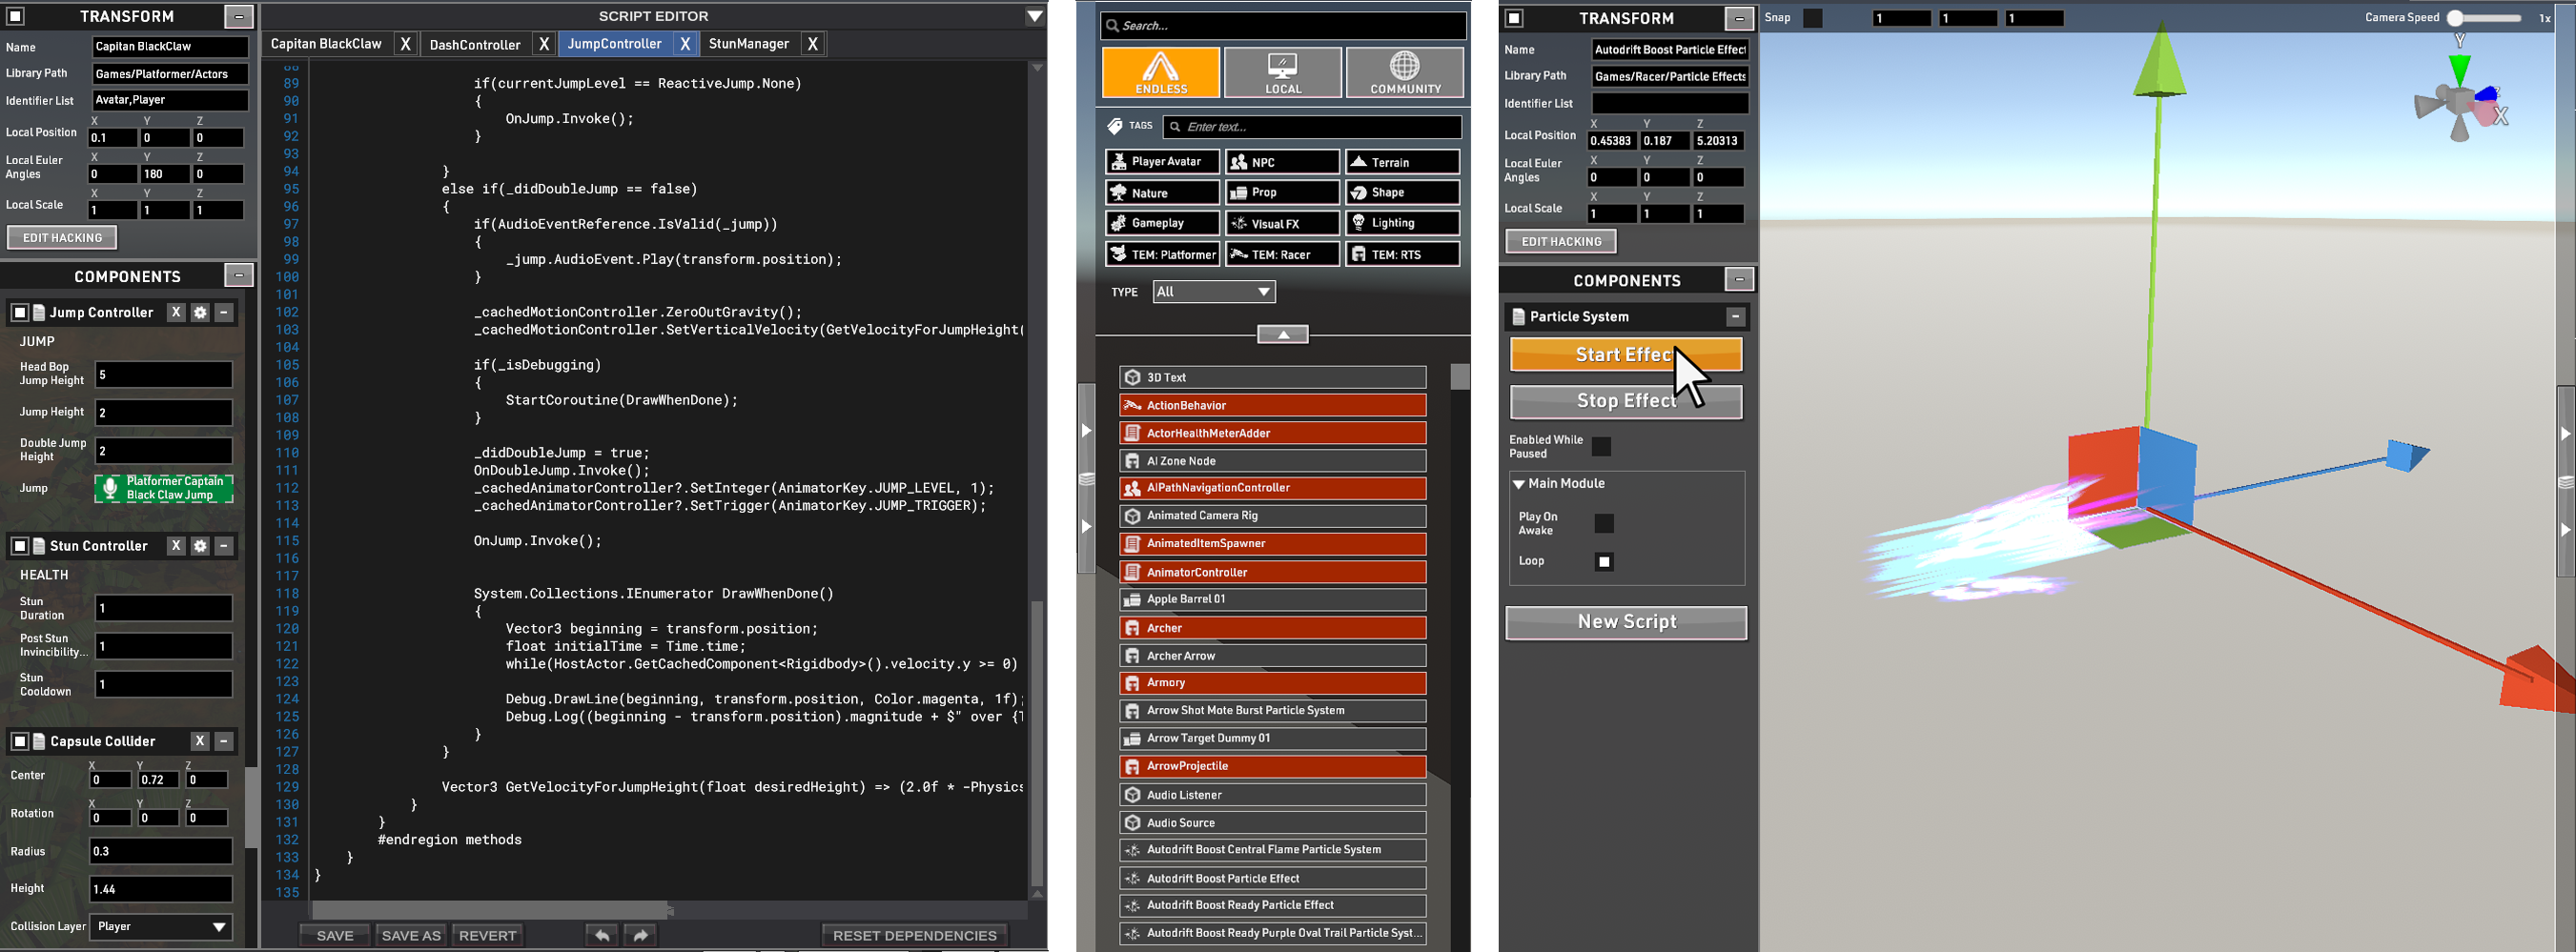This screenshot has width=2576, height=952.
Task: Open Jump Controller gear settings
Action: pos(200,313)
